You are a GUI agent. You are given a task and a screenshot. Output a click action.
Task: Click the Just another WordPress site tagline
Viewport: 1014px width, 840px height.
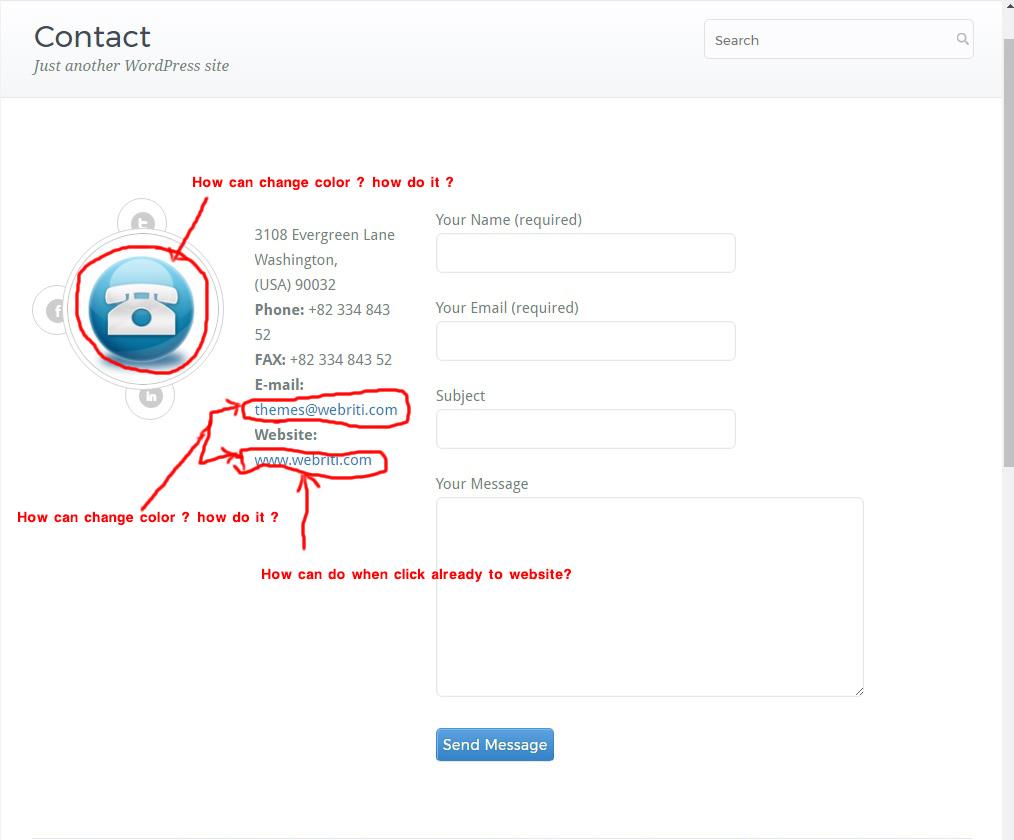pos(131,66)
